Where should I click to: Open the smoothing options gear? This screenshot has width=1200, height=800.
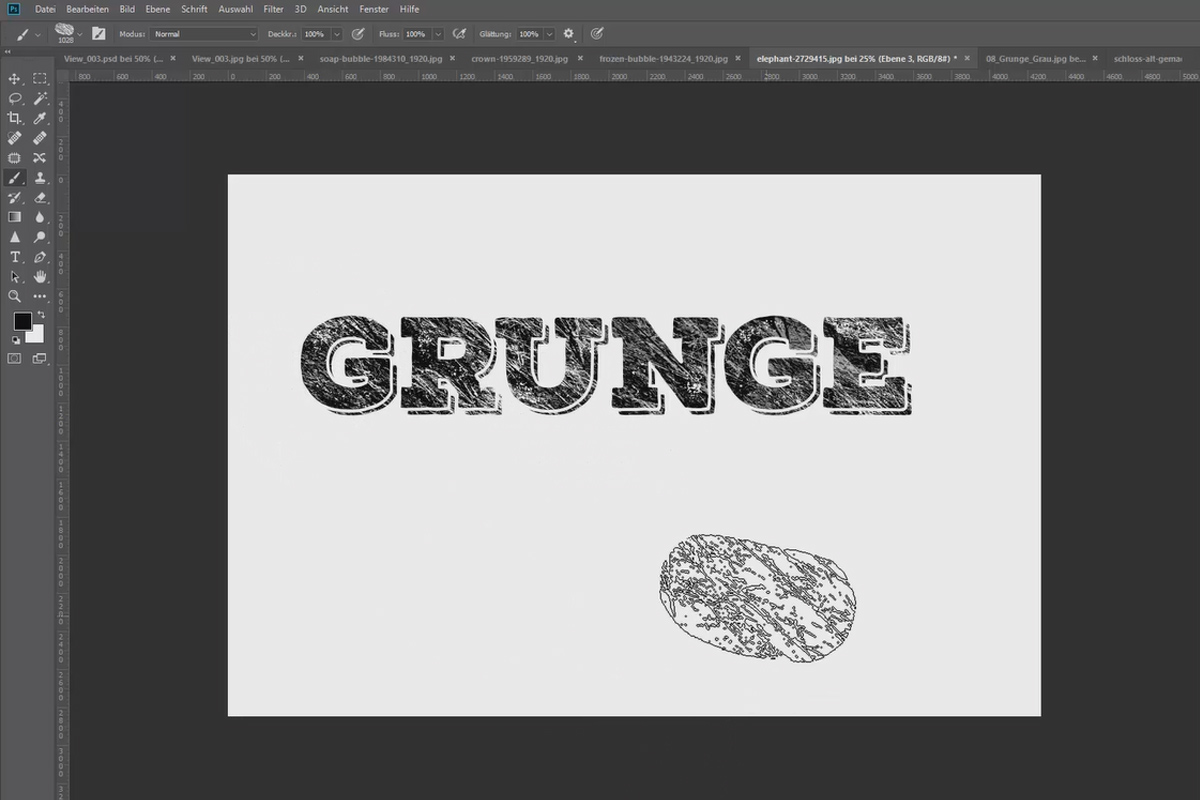[569, 33]
